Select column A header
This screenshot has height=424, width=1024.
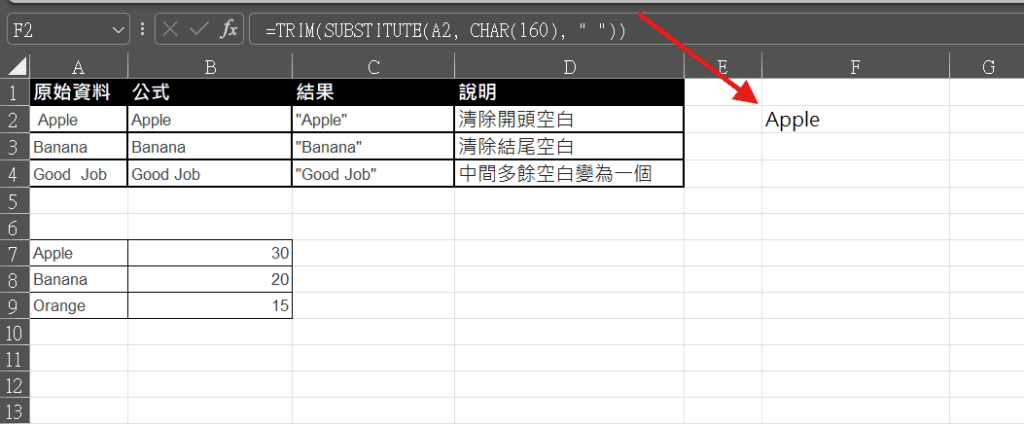[78, 67]
